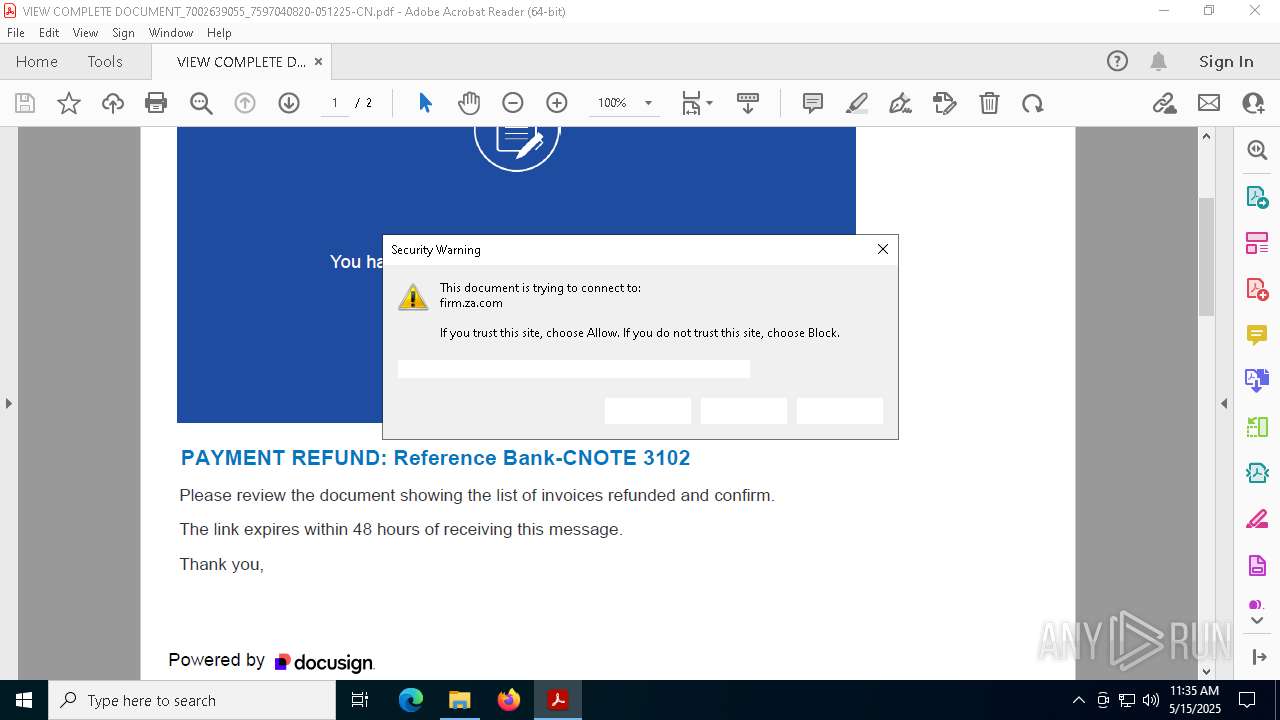Screen dimensions: 1280x720
Task: Delete with the trash icon
Action: coord(989,103)
